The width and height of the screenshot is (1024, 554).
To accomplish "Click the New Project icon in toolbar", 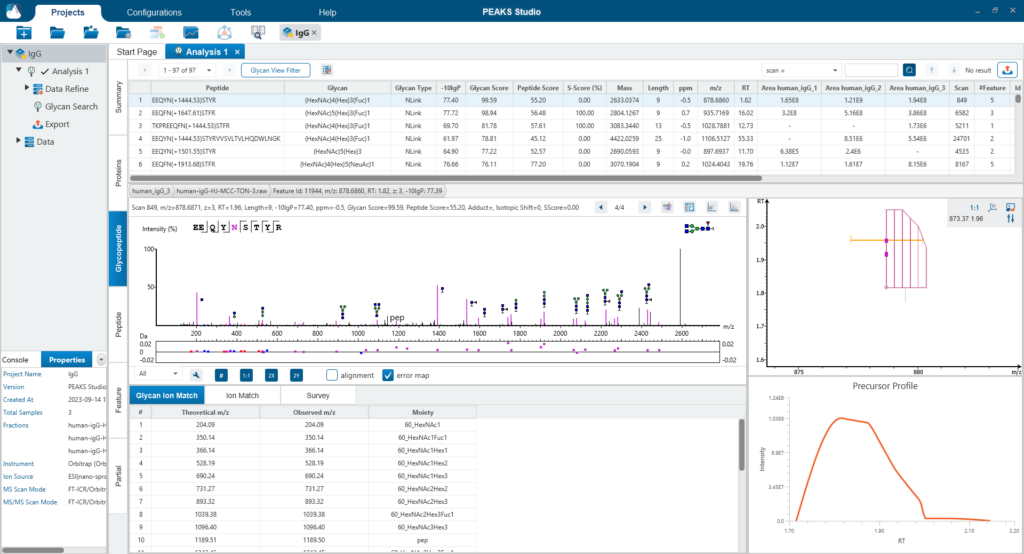I will (x=24, y=33).
